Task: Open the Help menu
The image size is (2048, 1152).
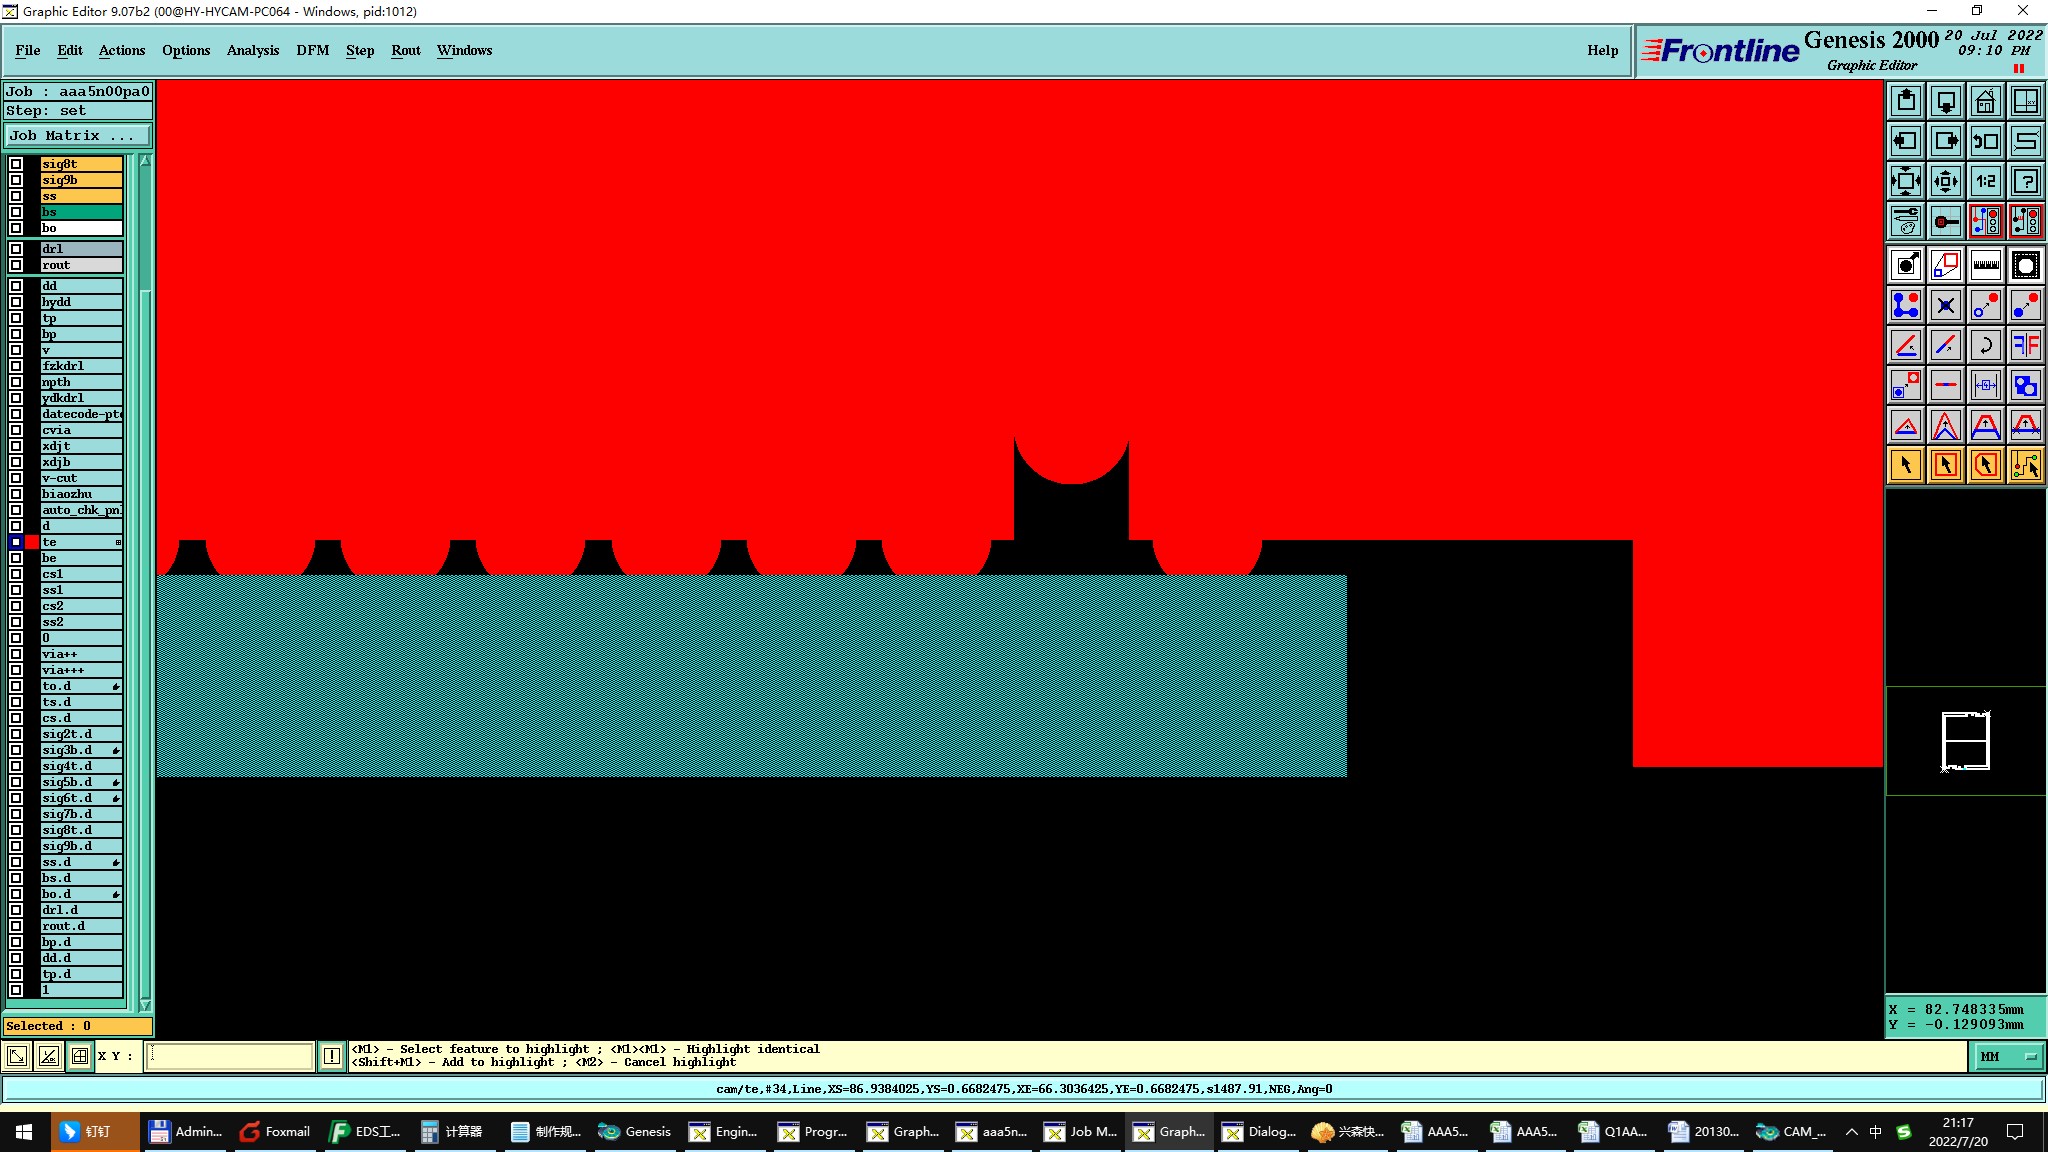Action: tap(1602, 50)
